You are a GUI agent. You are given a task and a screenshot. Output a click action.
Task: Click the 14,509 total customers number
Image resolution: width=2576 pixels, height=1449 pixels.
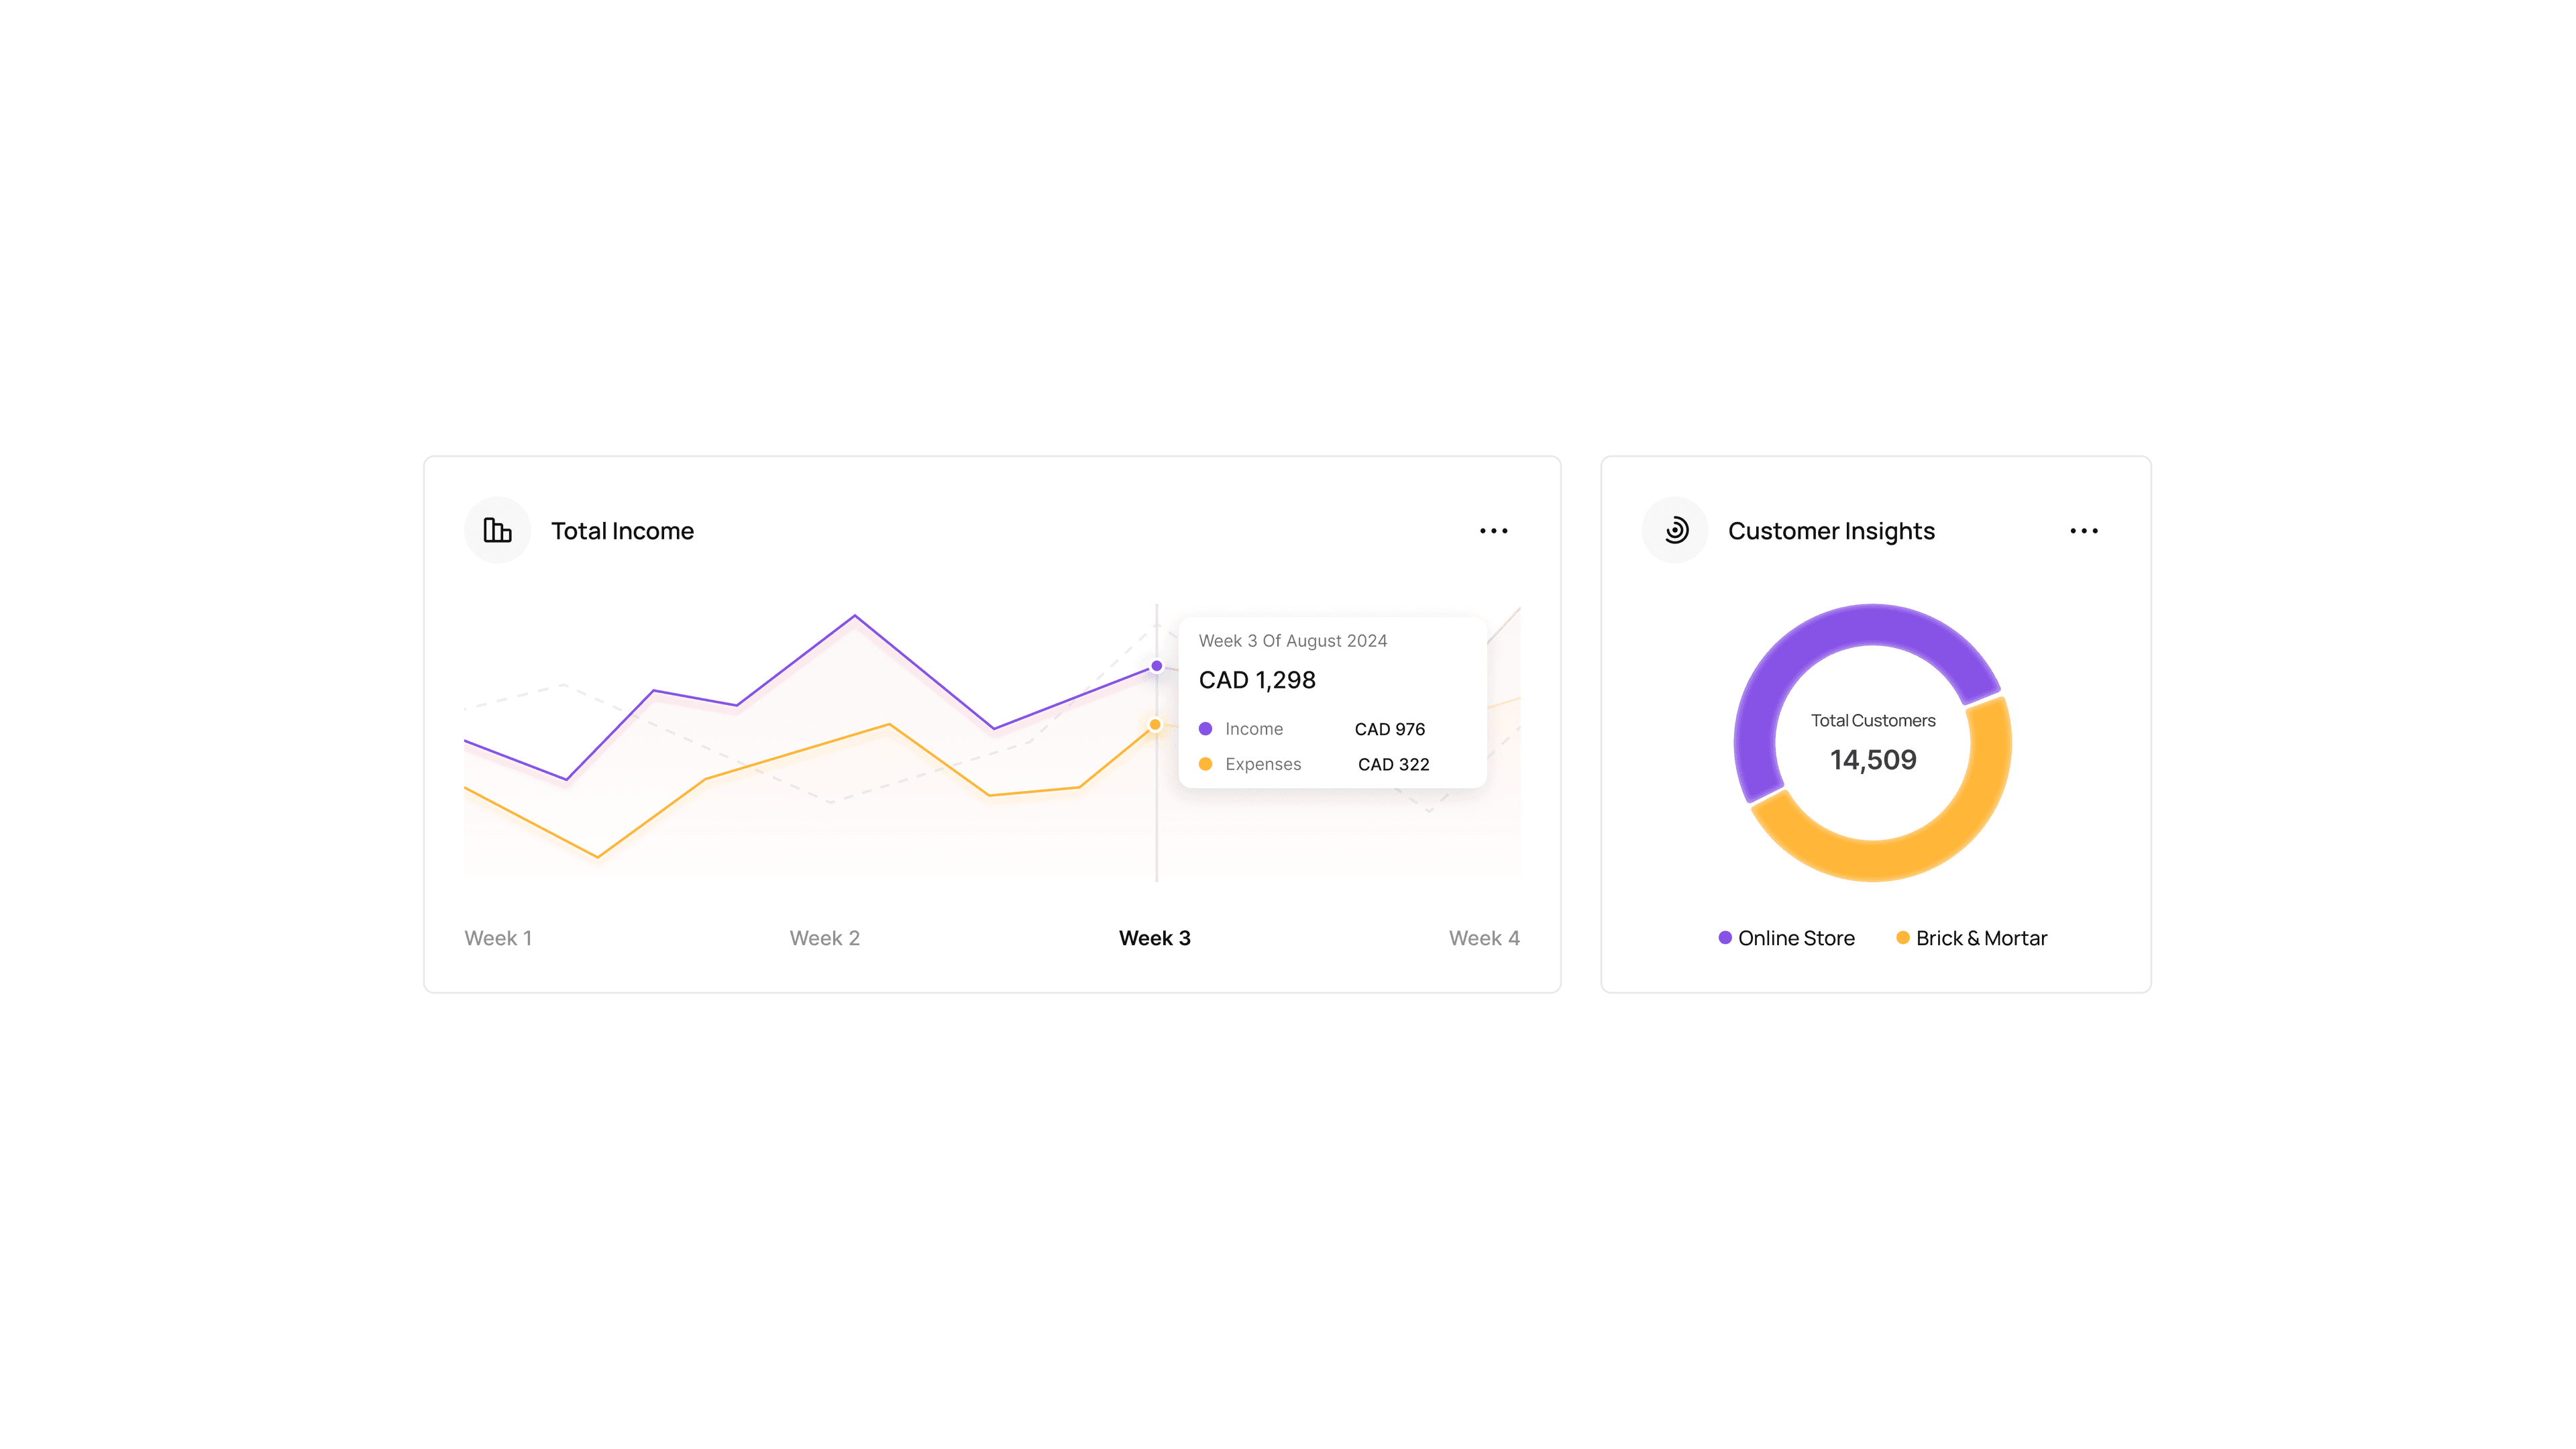point(1873,760)
